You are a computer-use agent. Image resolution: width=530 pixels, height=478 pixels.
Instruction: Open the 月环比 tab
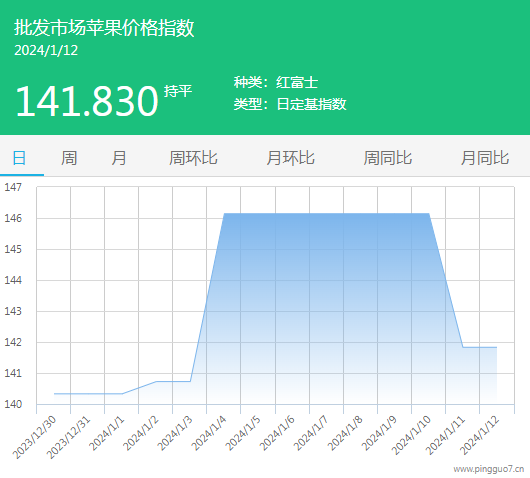290,158
